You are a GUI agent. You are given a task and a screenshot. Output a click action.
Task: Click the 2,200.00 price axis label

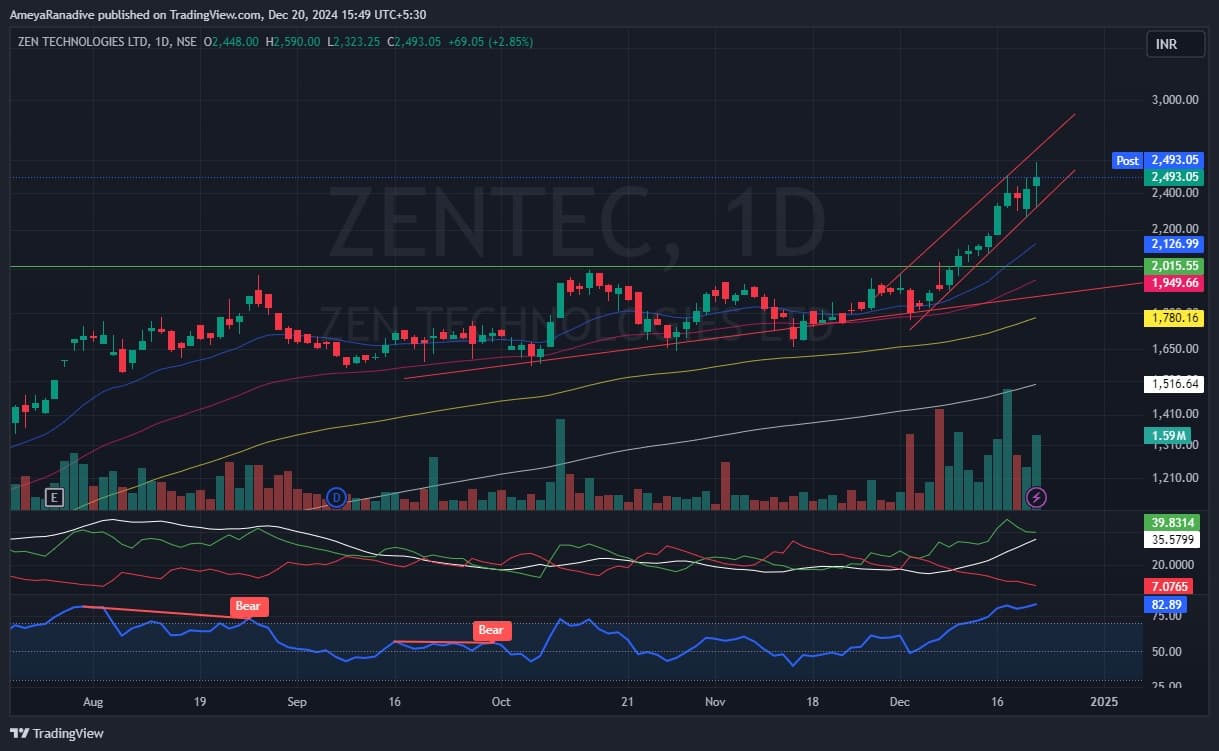point(1175,228)
